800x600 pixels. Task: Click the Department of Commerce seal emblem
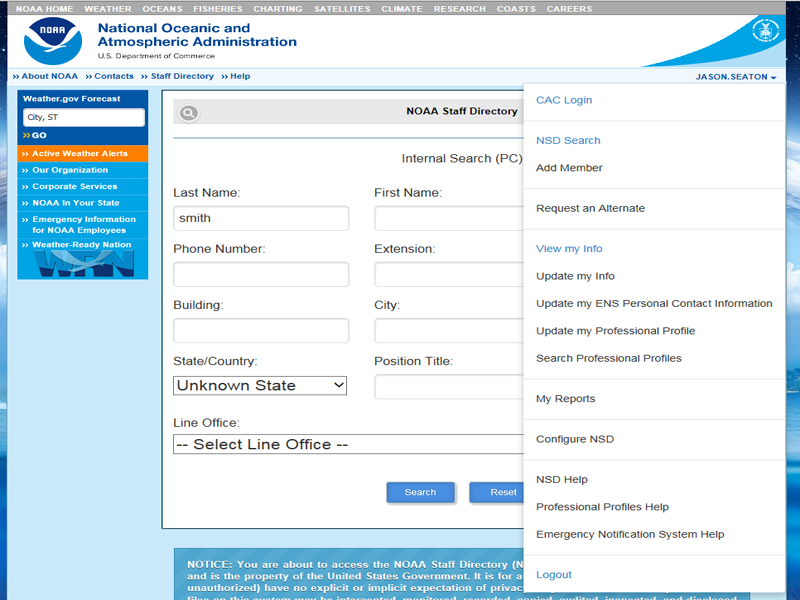coord(765,31)
